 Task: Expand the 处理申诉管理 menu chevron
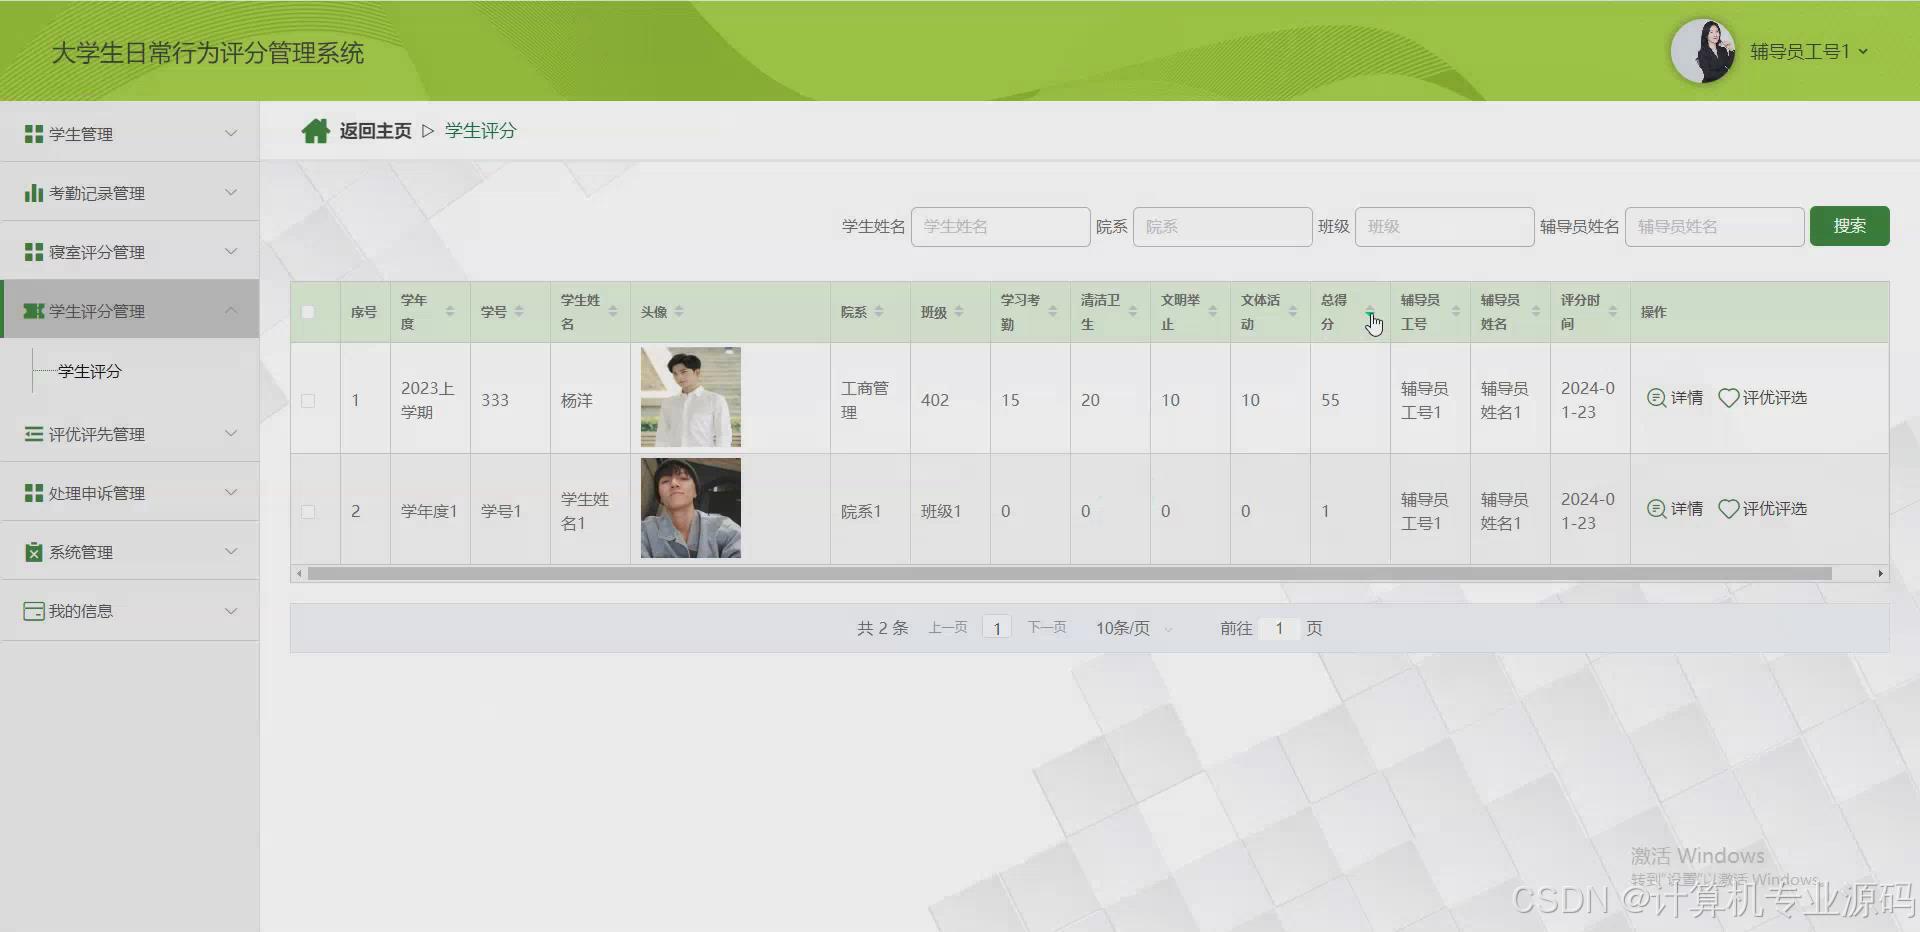point(231,492)
